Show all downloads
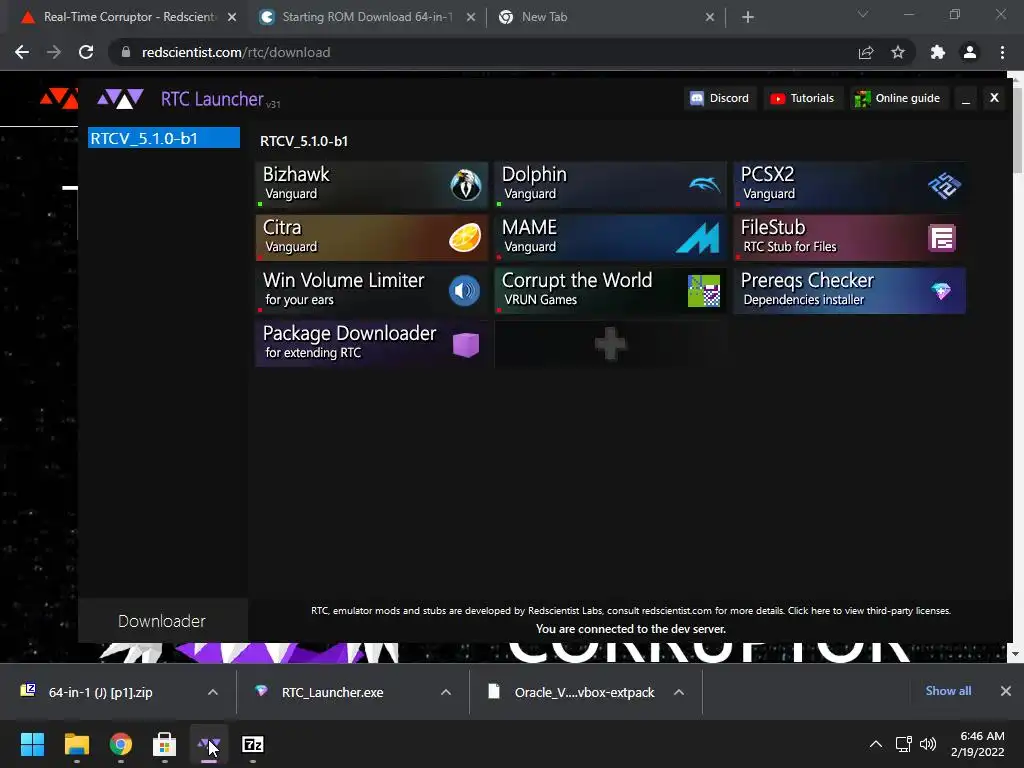This screenshot has height=768, width=1024. 948,691
